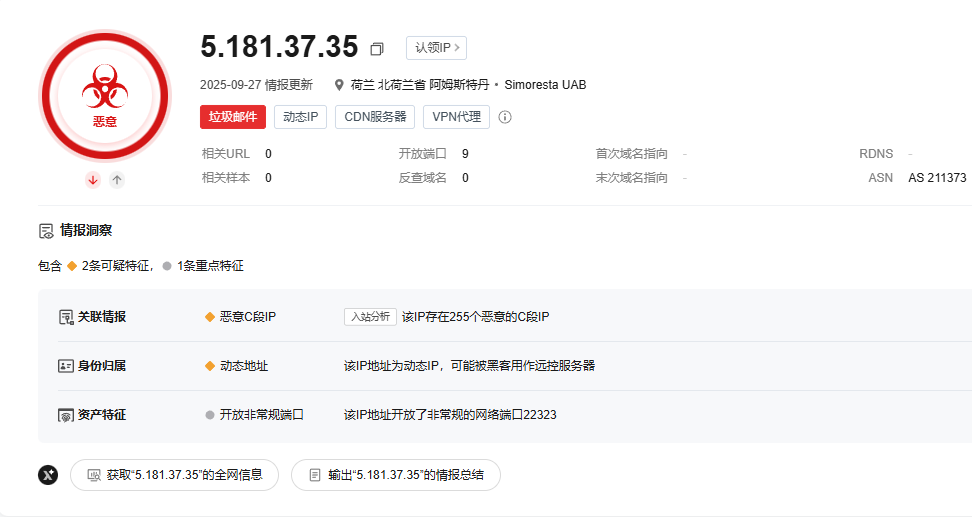Click the black X AI assistant icon
The image size is (972, 517).
click(x=48, y=475)
